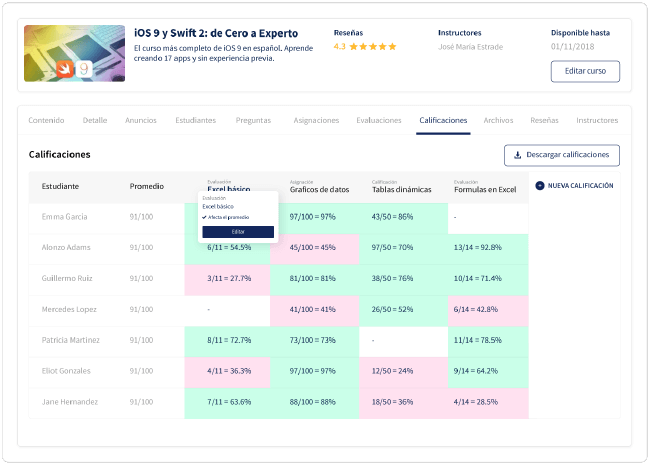650x464 pixels.
Task: Click the Formulas en Excel column header
Action: click(485, 189)
